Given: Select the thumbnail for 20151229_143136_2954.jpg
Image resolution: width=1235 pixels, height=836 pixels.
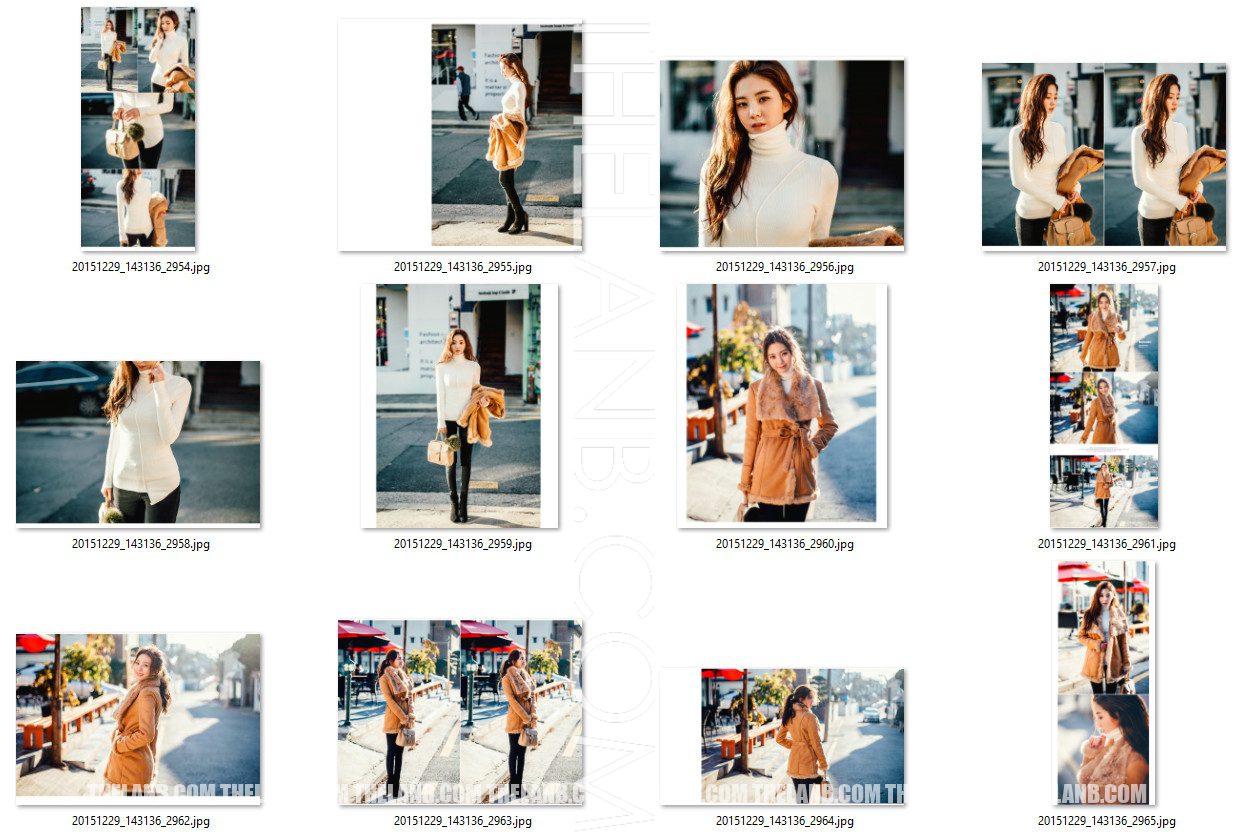Looking at the screenshot, I should point(138,128).
